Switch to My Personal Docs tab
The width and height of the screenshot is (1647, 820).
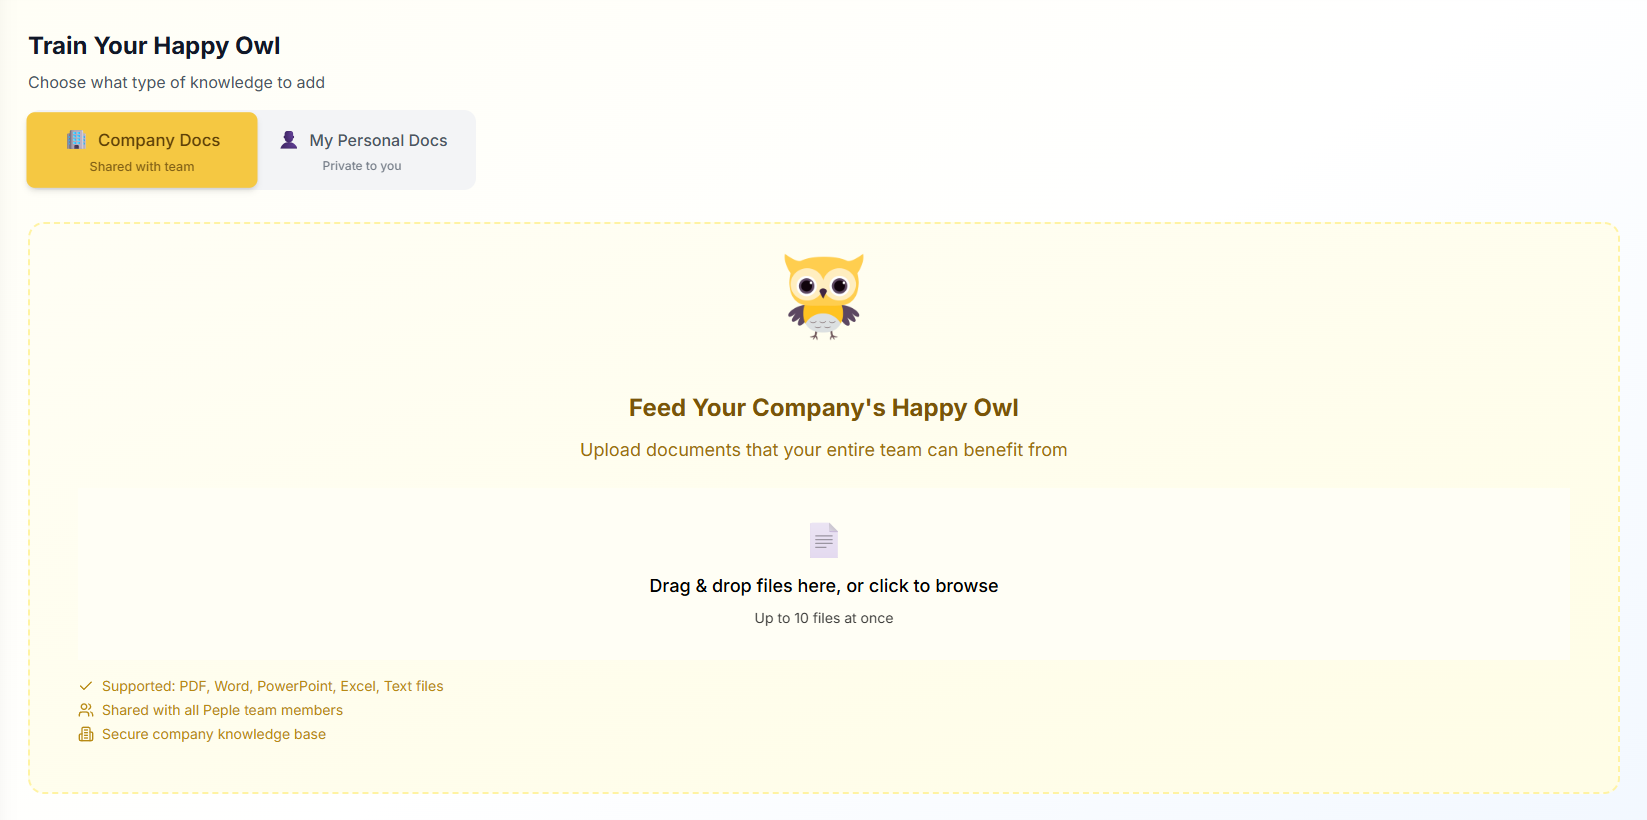click(366, 150)
